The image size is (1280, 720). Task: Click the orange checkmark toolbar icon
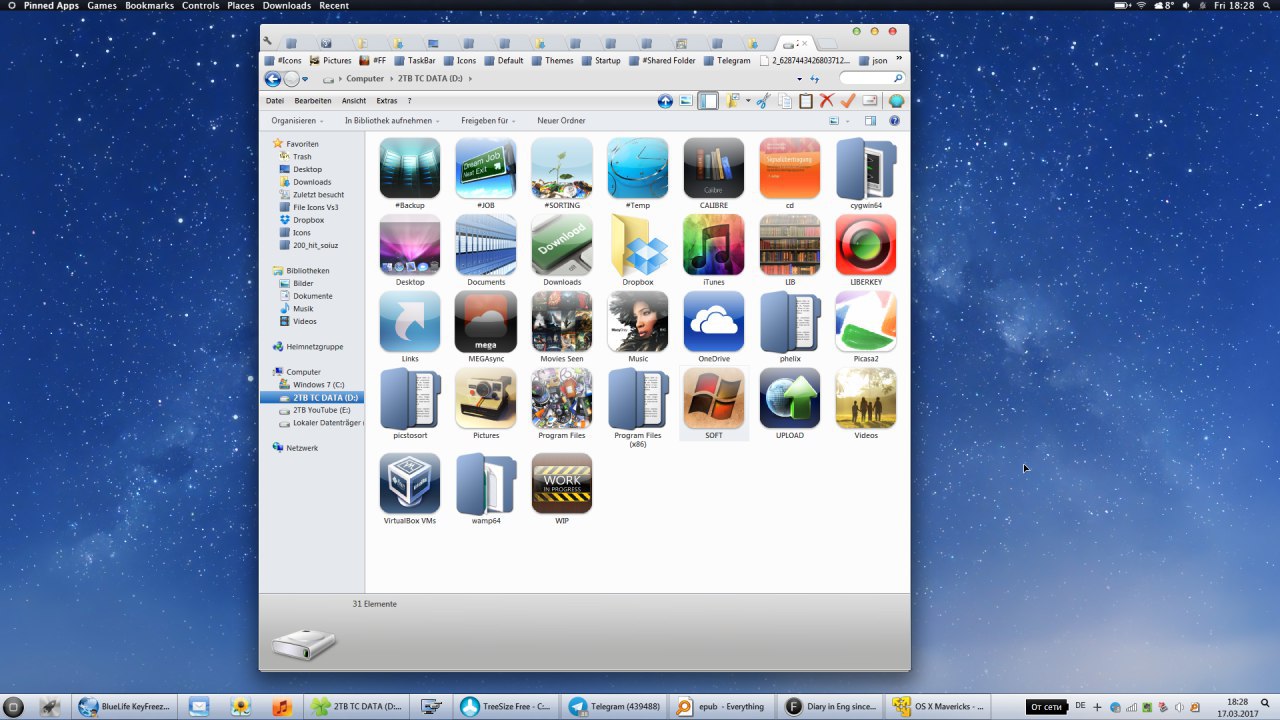848,101
